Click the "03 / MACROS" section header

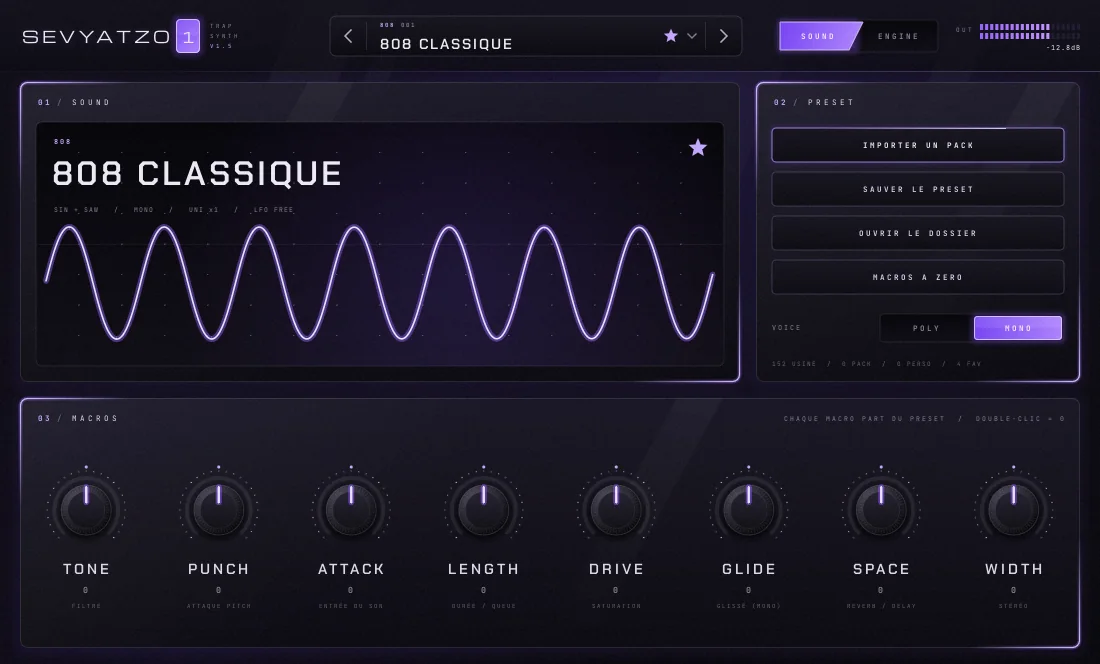pyautogui.click(x=78, y=419)
